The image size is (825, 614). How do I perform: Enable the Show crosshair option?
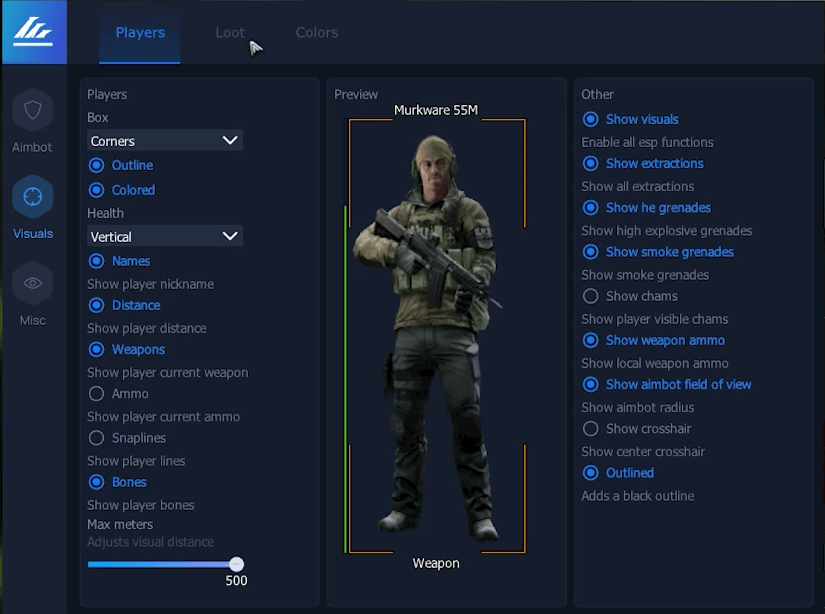point(591,429)
